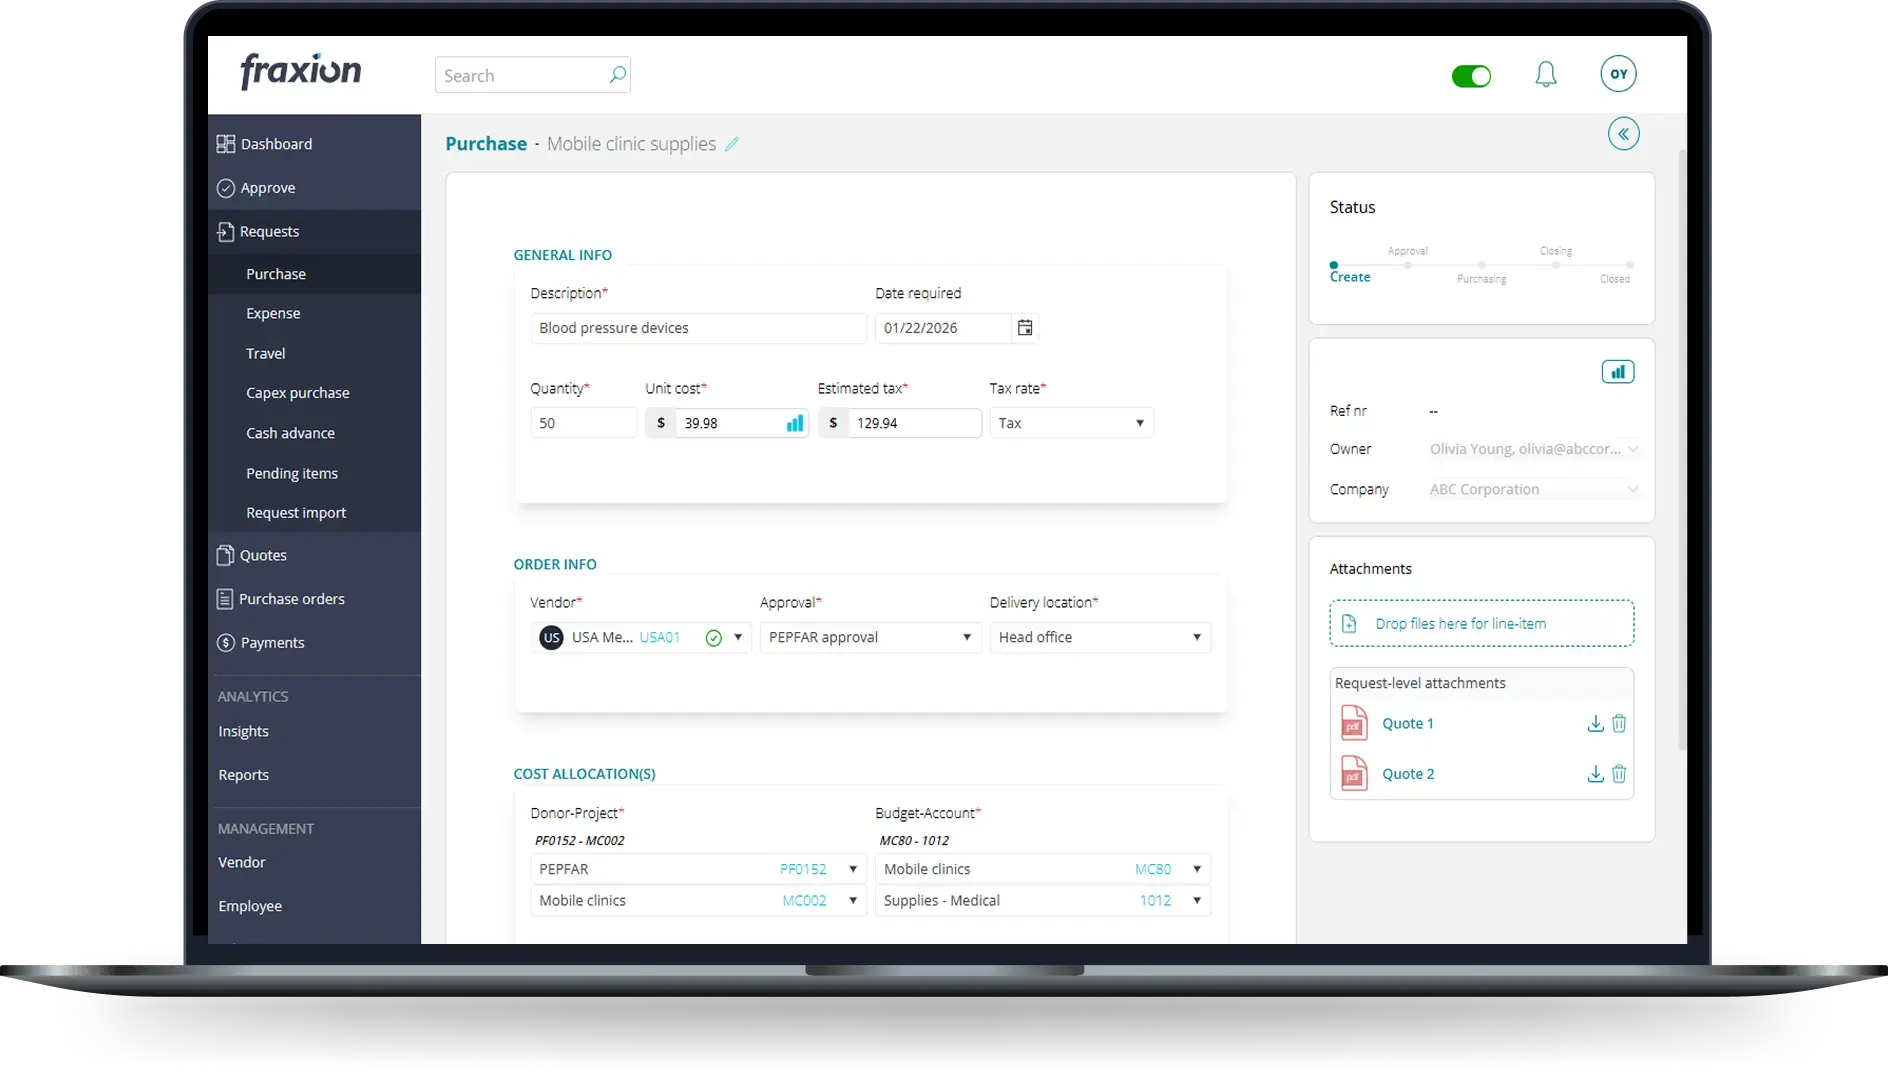Screen dimensions: 1888x1075
Task: Click the Estimated tax field 129.94
Action: (899, 423)
